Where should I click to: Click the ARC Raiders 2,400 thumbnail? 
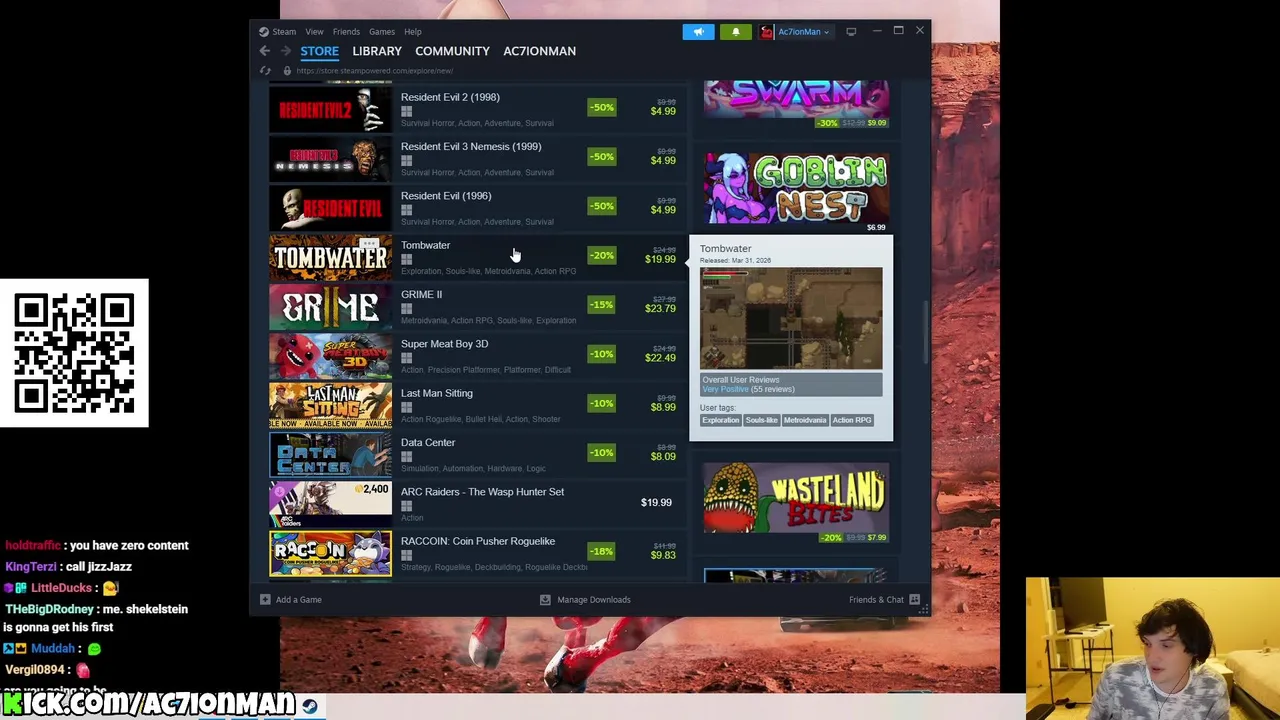pos(330,504)
